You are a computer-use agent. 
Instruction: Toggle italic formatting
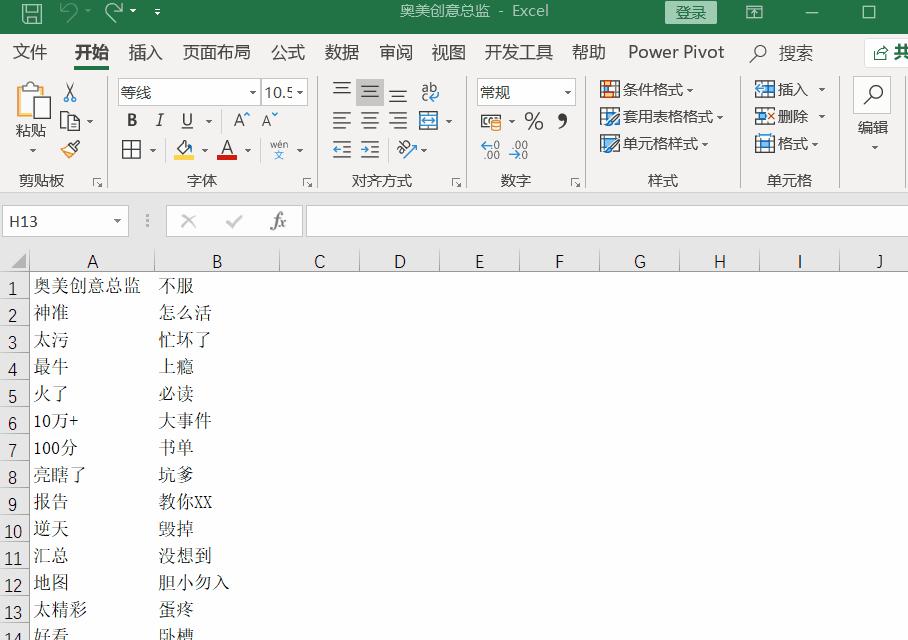pos(158,120)
